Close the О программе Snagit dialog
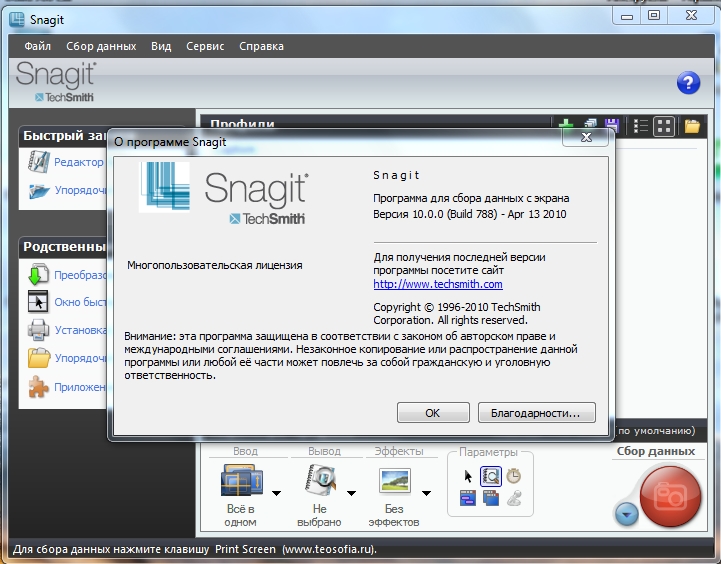 click(586, 137)
